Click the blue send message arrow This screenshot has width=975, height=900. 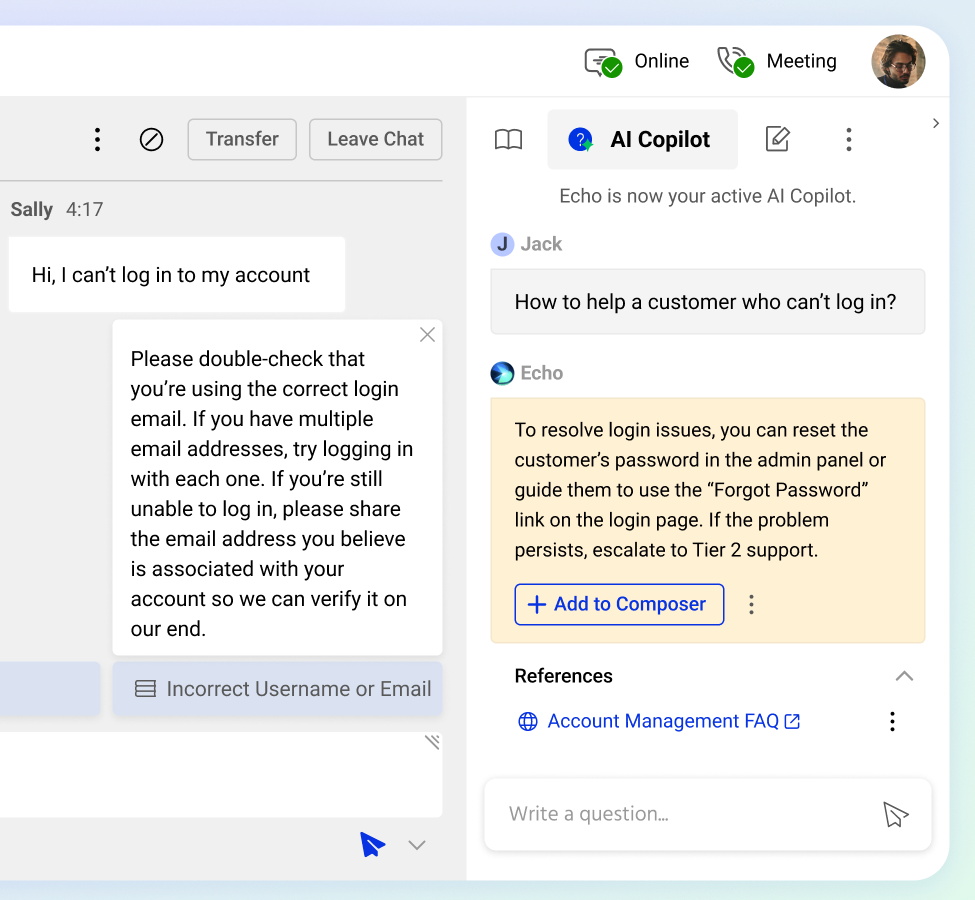coord(372,845)
